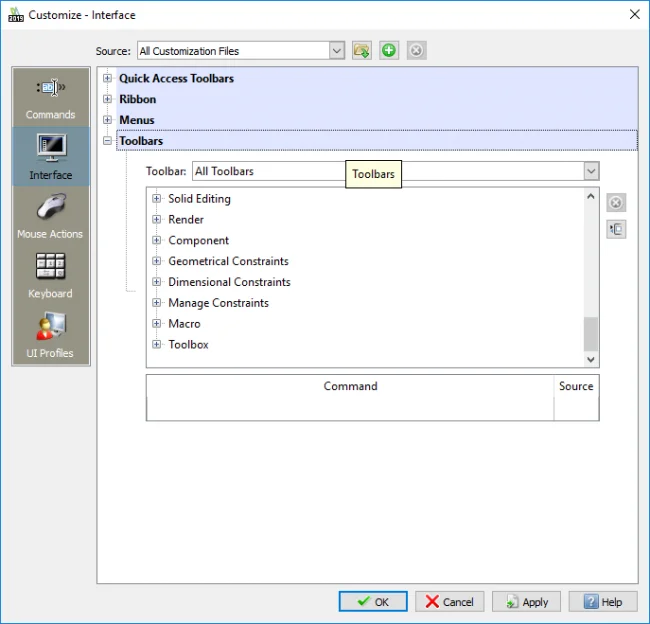The image size is (650, 624).
Task: Open the Mouse Actions panel
Action: (50, 216)
